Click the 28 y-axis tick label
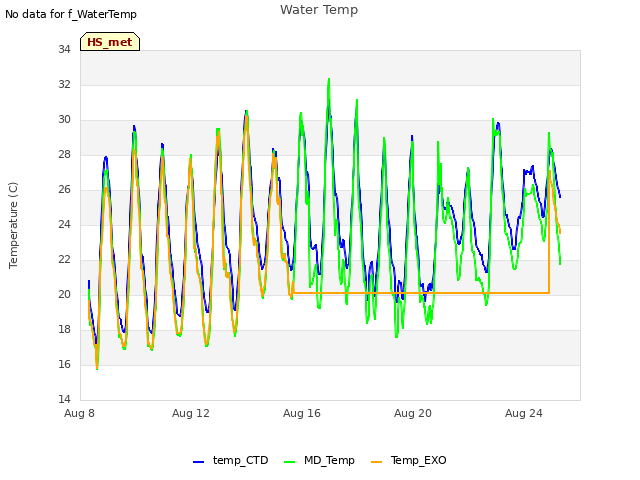Image resolution: width=640 pixels, height=480 pixels. [64, 154]
